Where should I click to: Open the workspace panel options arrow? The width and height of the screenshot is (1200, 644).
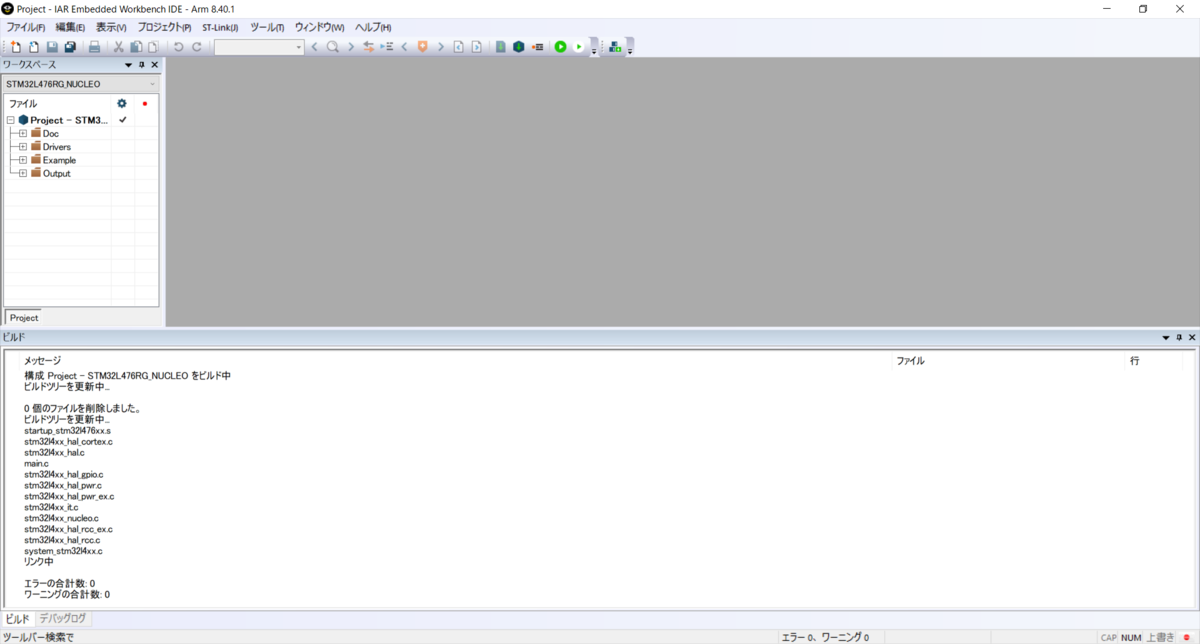(x=128, y=65)
